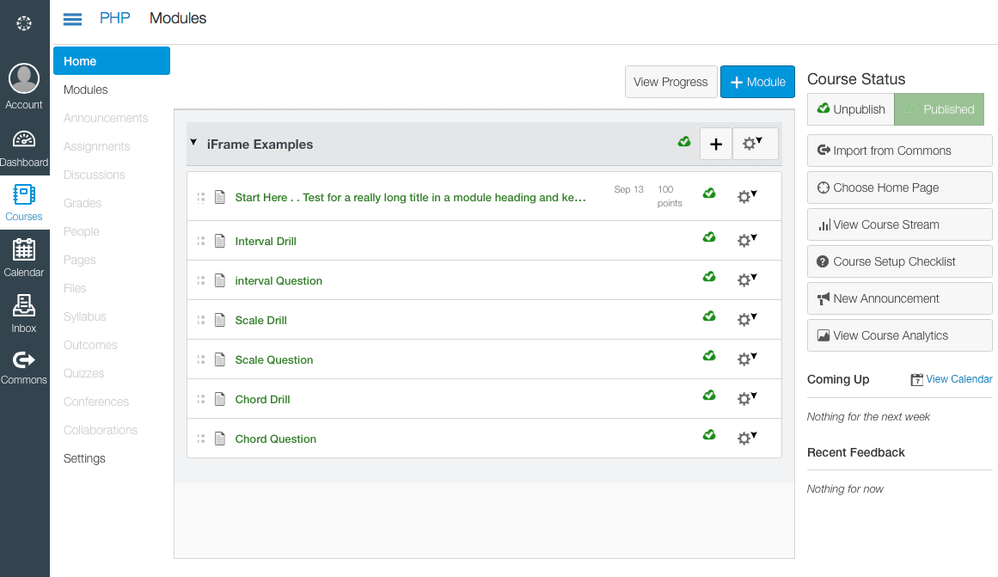Image resolution: width=998 pixels, height=577 pixels.
Task: Open Settings in course navigation
Action: pyautogui.click(x=85, y=458)
